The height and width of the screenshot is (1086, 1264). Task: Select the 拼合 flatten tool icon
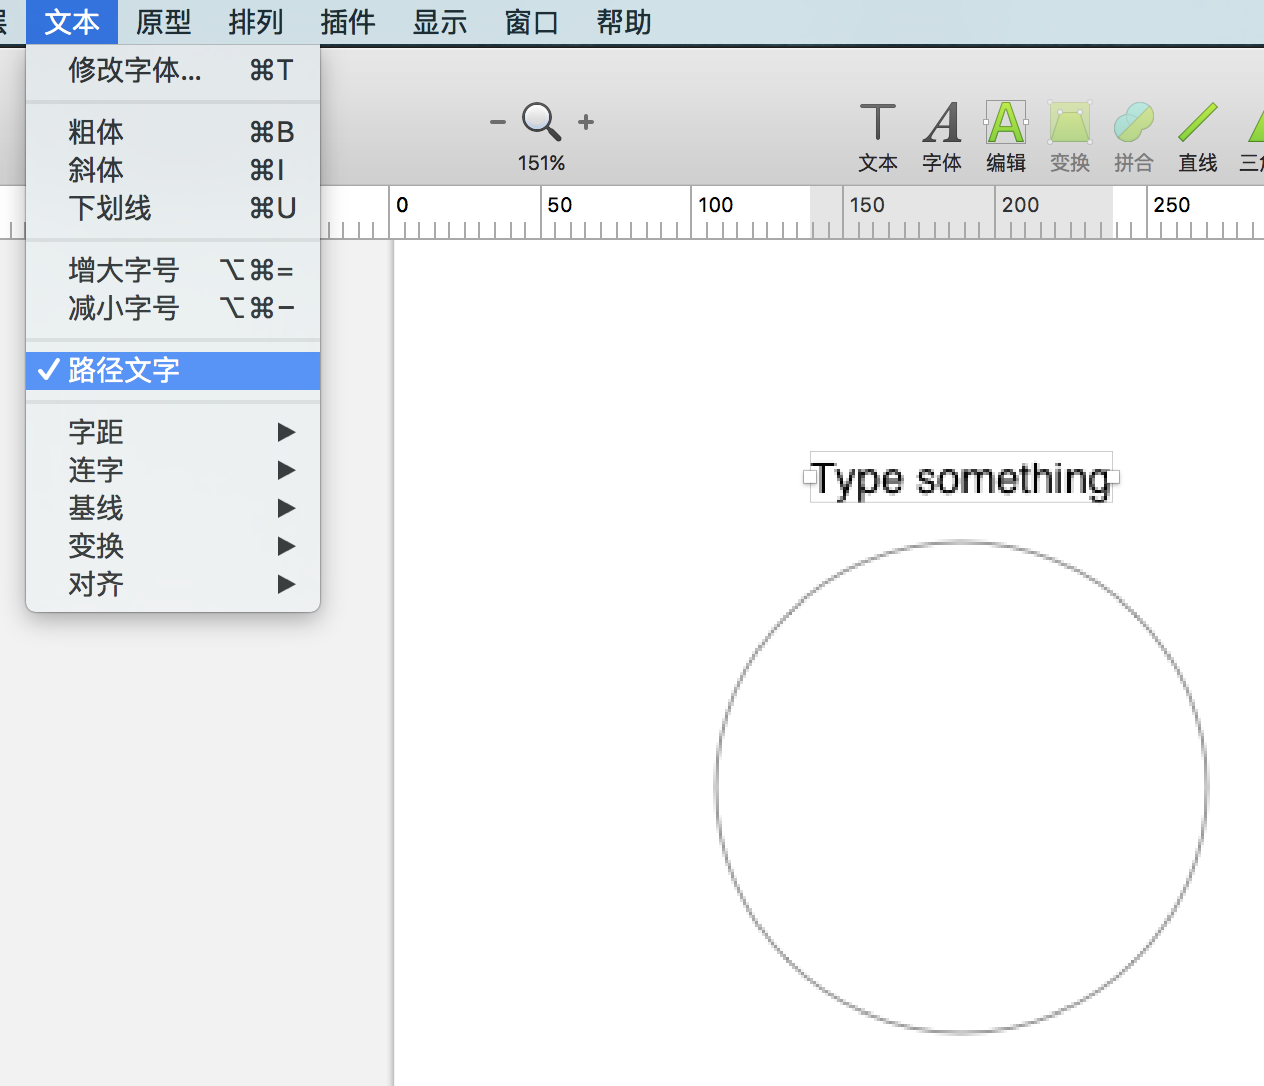point(1133,125)
